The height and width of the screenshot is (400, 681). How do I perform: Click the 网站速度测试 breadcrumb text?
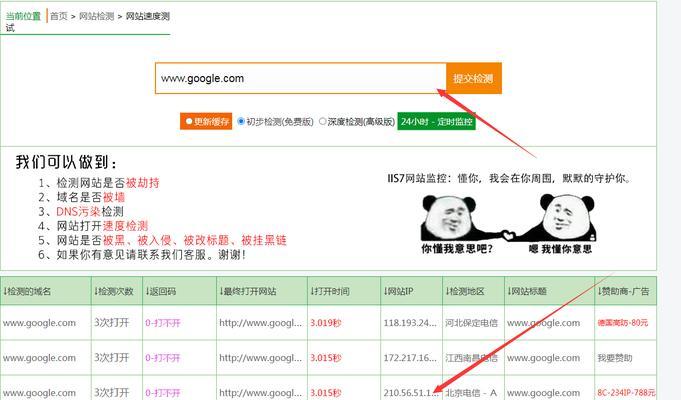coord(148,17)
